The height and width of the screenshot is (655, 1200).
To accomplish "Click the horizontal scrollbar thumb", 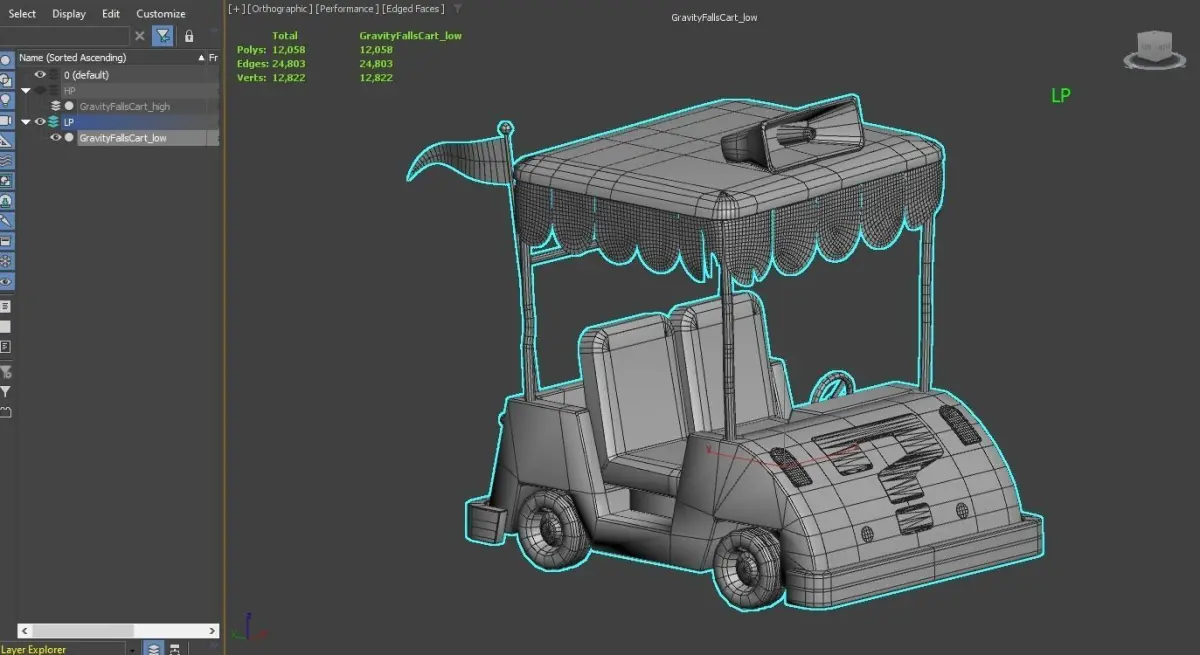I will [83, 631].
